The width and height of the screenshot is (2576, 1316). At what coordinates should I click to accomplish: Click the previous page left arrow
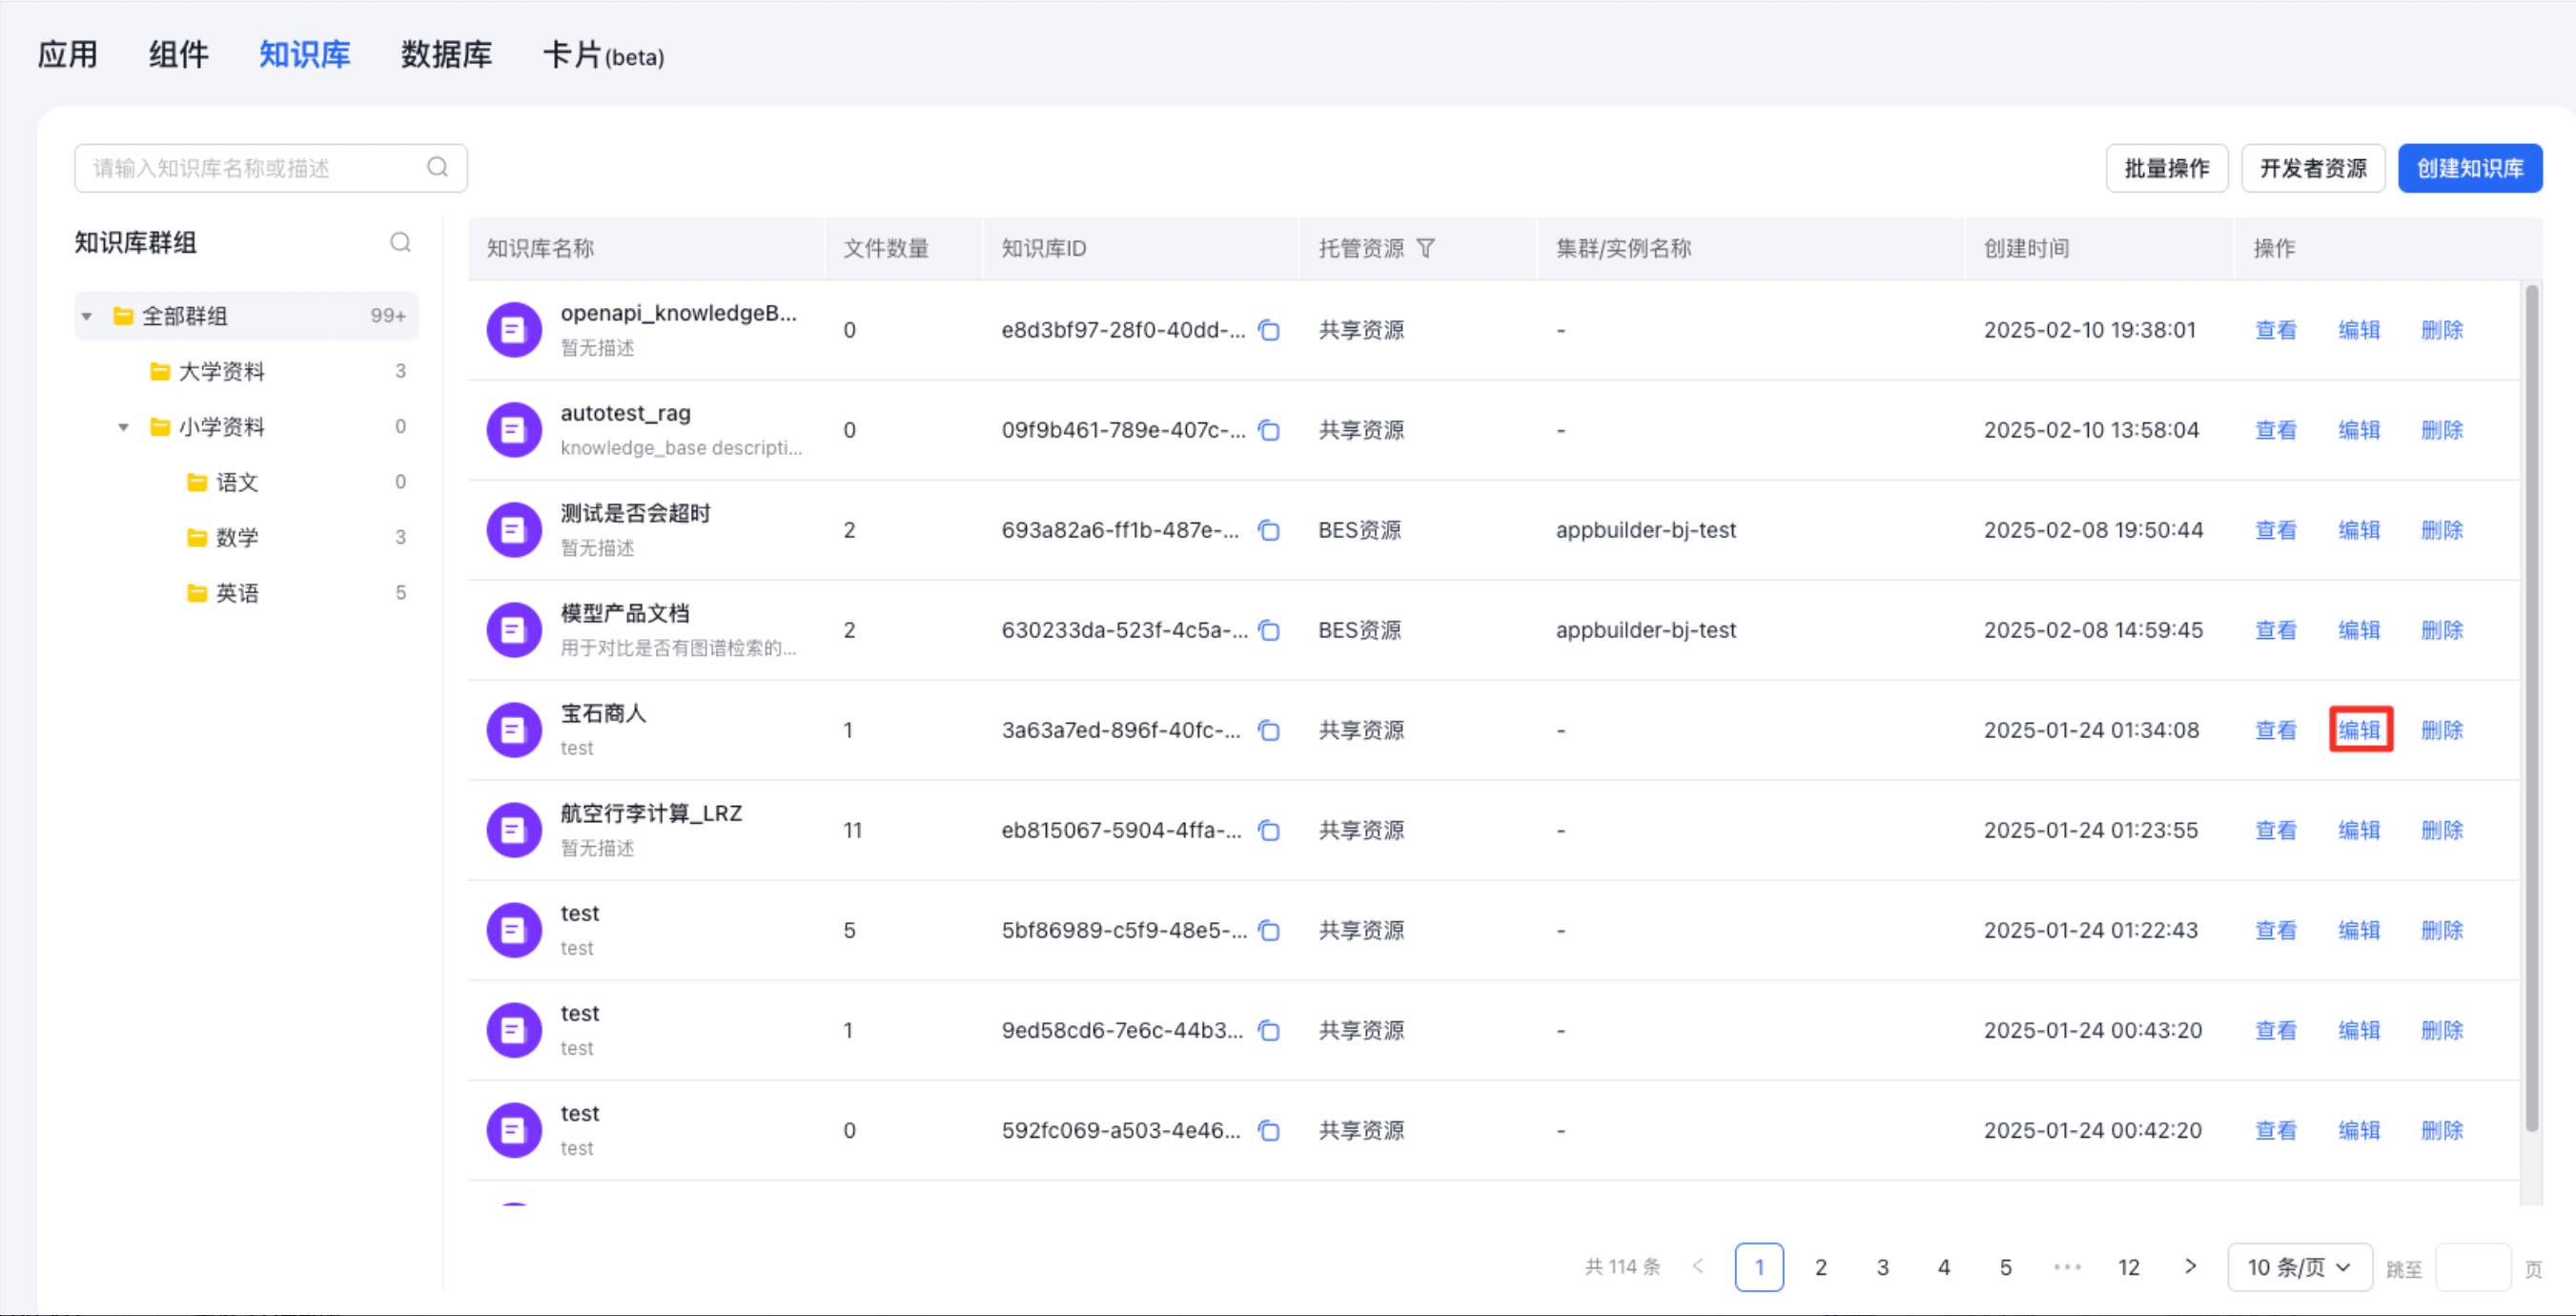(1698, 1266)
